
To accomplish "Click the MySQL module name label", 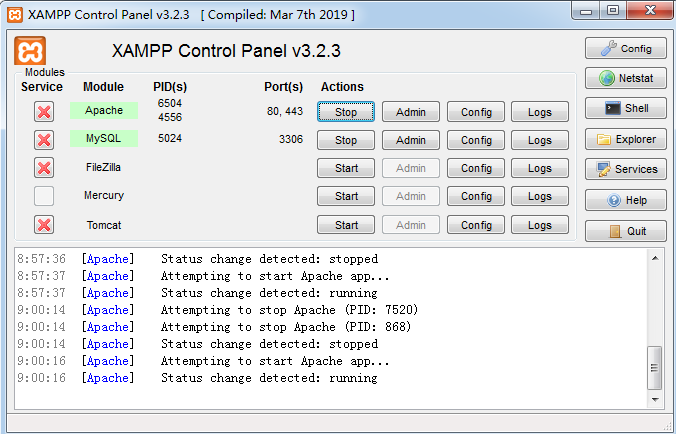I will tap(104, 138).
